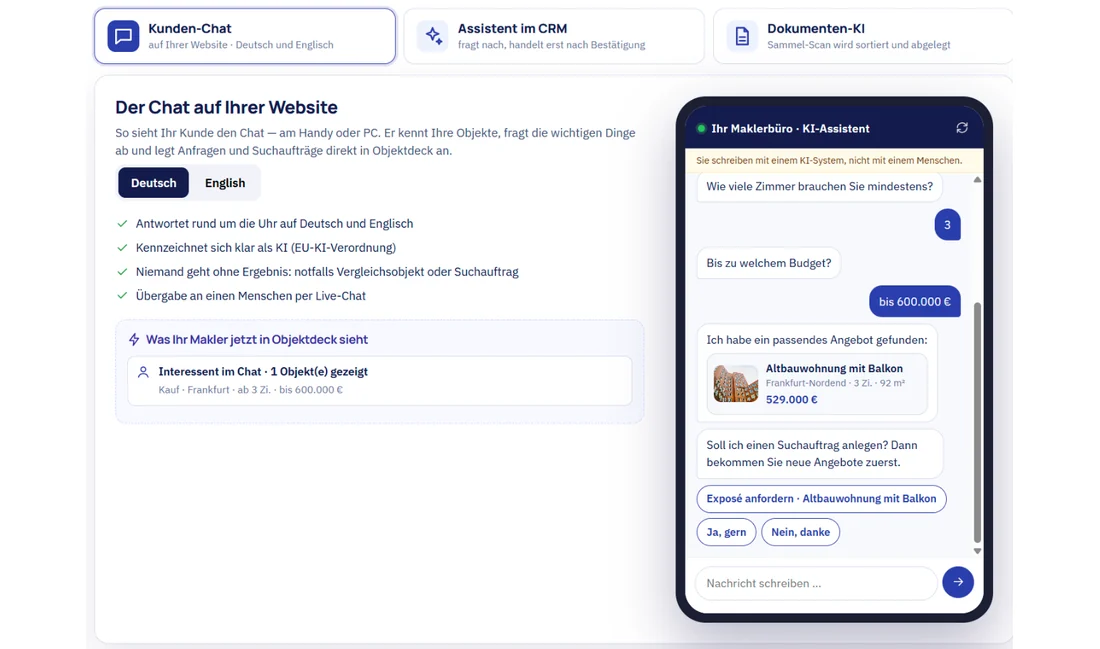This screenshot has width=1100, height=649.
Task: Click checkmark beside Niemand geht ohne Ergebnis
Action: [x=122, y=272]
